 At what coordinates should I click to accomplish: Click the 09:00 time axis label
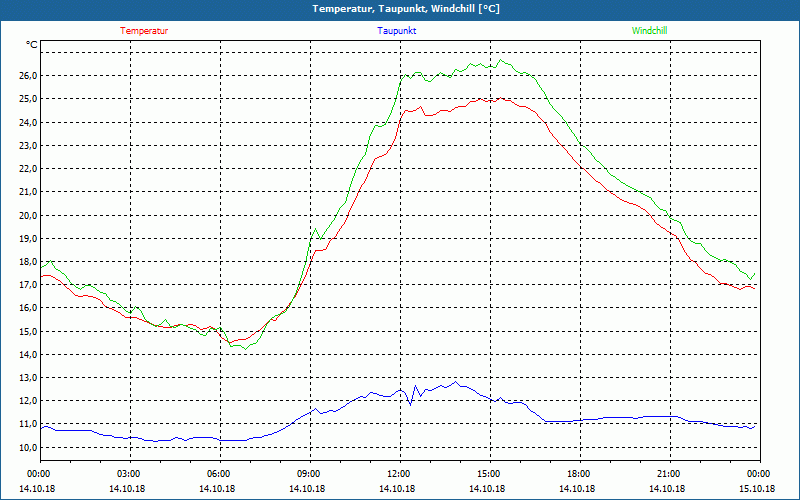coord(308,474)
